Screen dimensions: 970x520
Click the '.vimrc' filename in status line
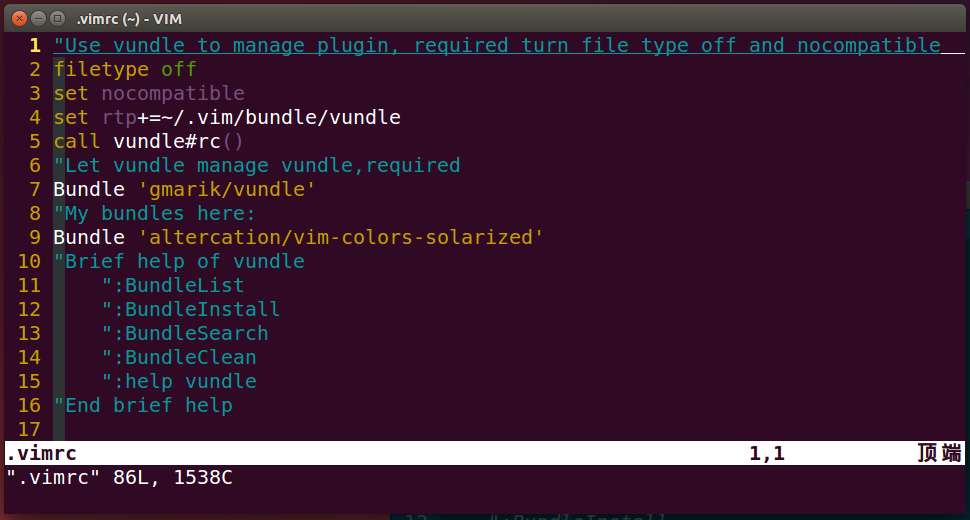[x=41, y=453]
